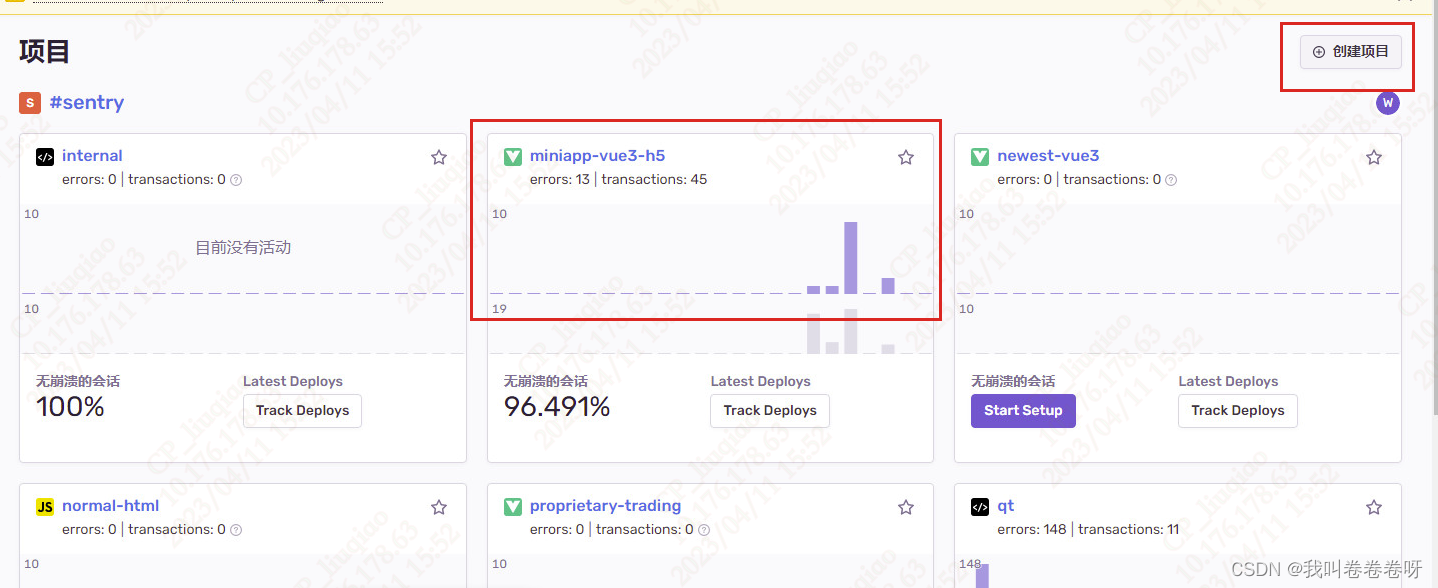The image size is (1438, 588).
Task: Click the 96.491% crash-free value
Action: pos(557,407)
